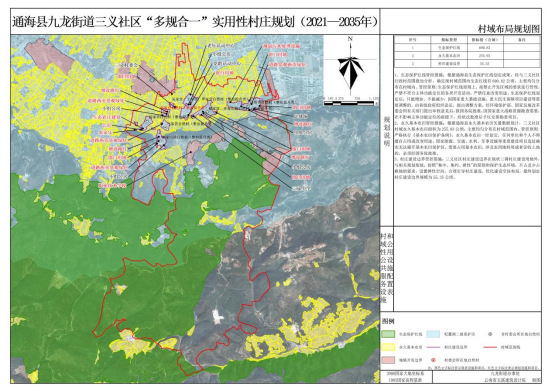The width and height of the screenshot is (553, 391).
Task: Click the pink urban development boundary swatch
Action: pyautogui.click(x=388, y=360)
